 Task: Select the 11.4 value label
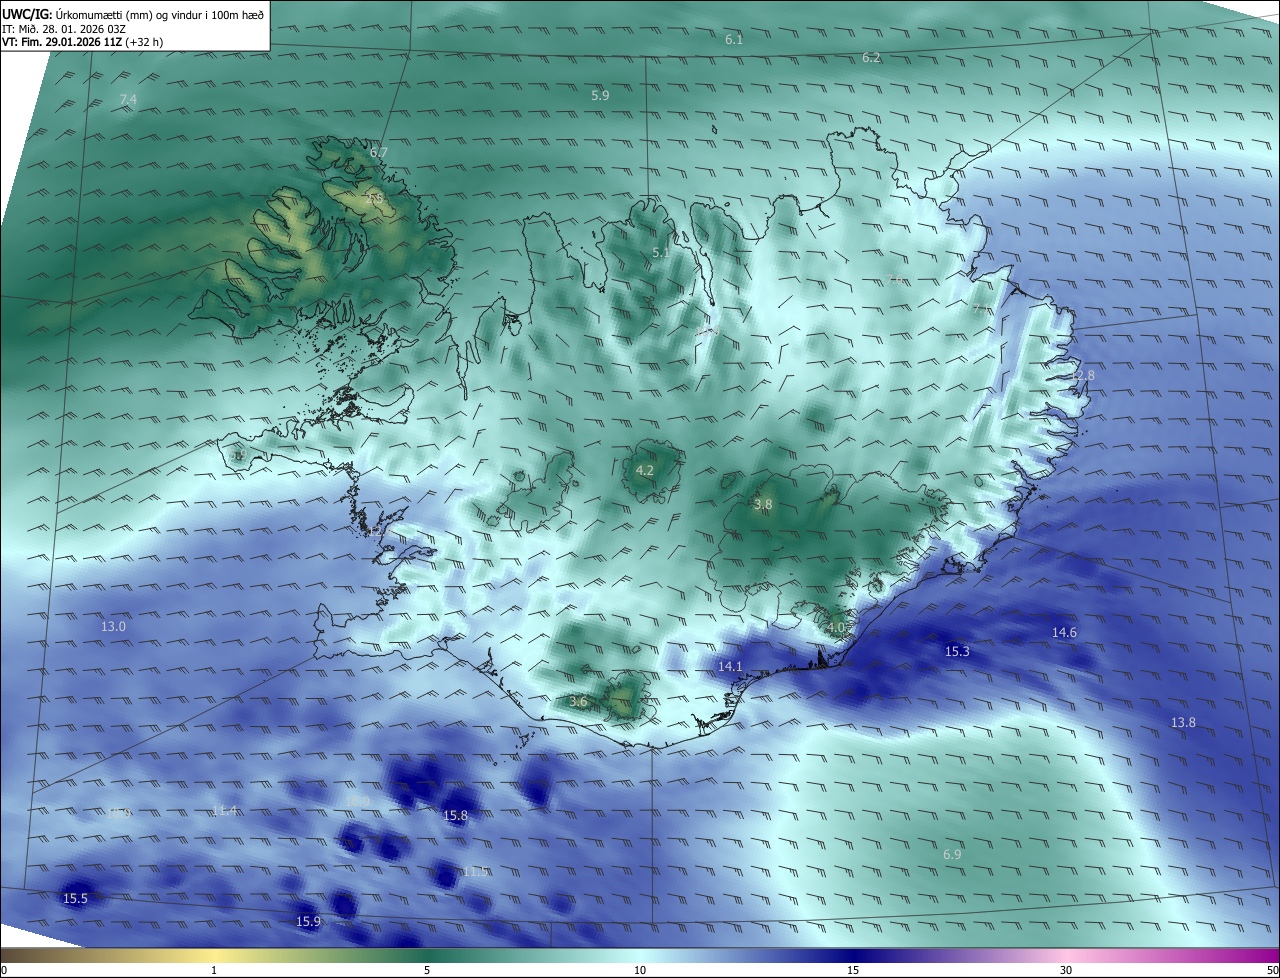(225, 810)
